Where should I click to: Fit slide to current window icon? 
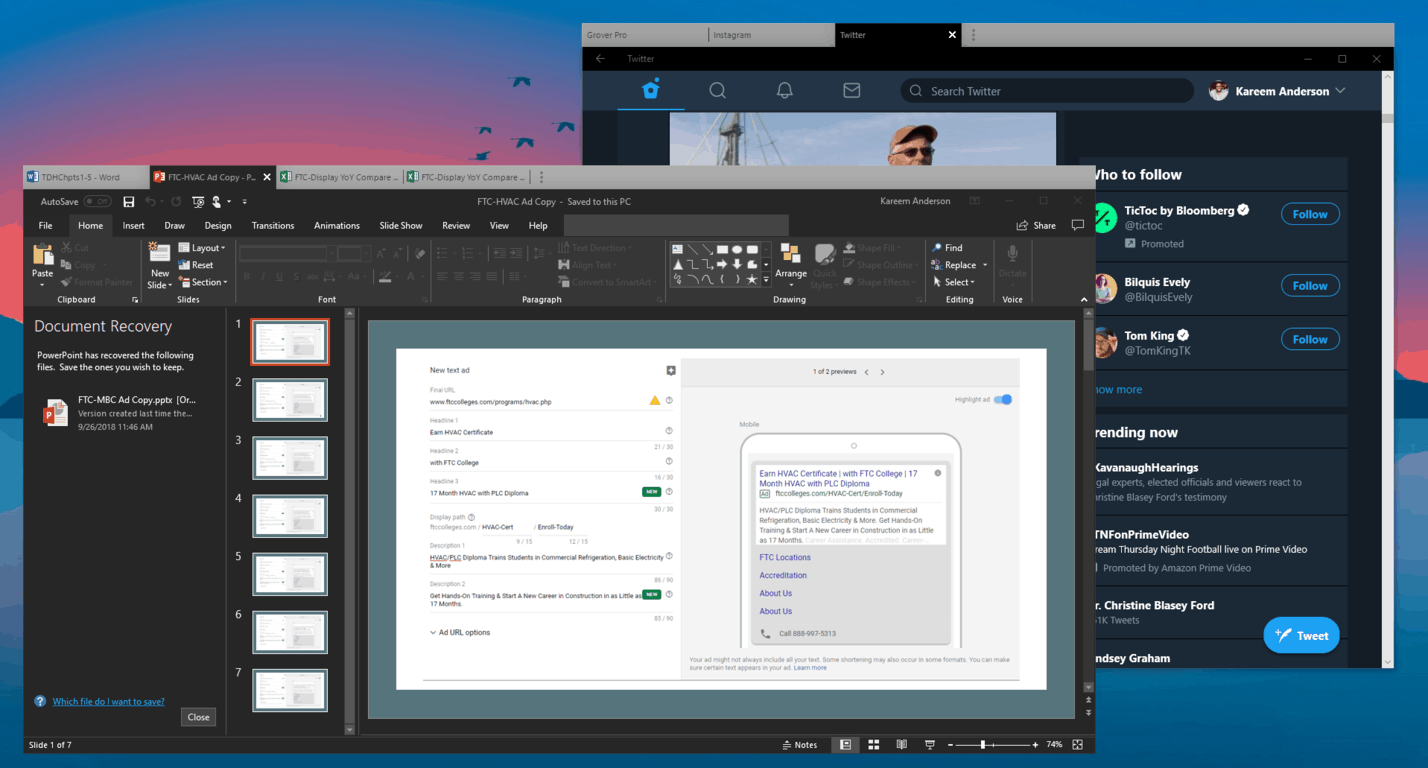click(1078, 745)
